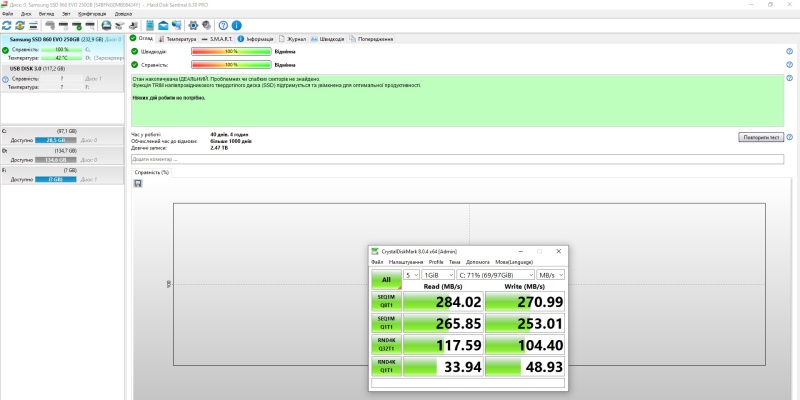Open Вигляд menu in Hard Disk Sentinel
This screenshot has width=800, height=400.
tap(46, 14)
